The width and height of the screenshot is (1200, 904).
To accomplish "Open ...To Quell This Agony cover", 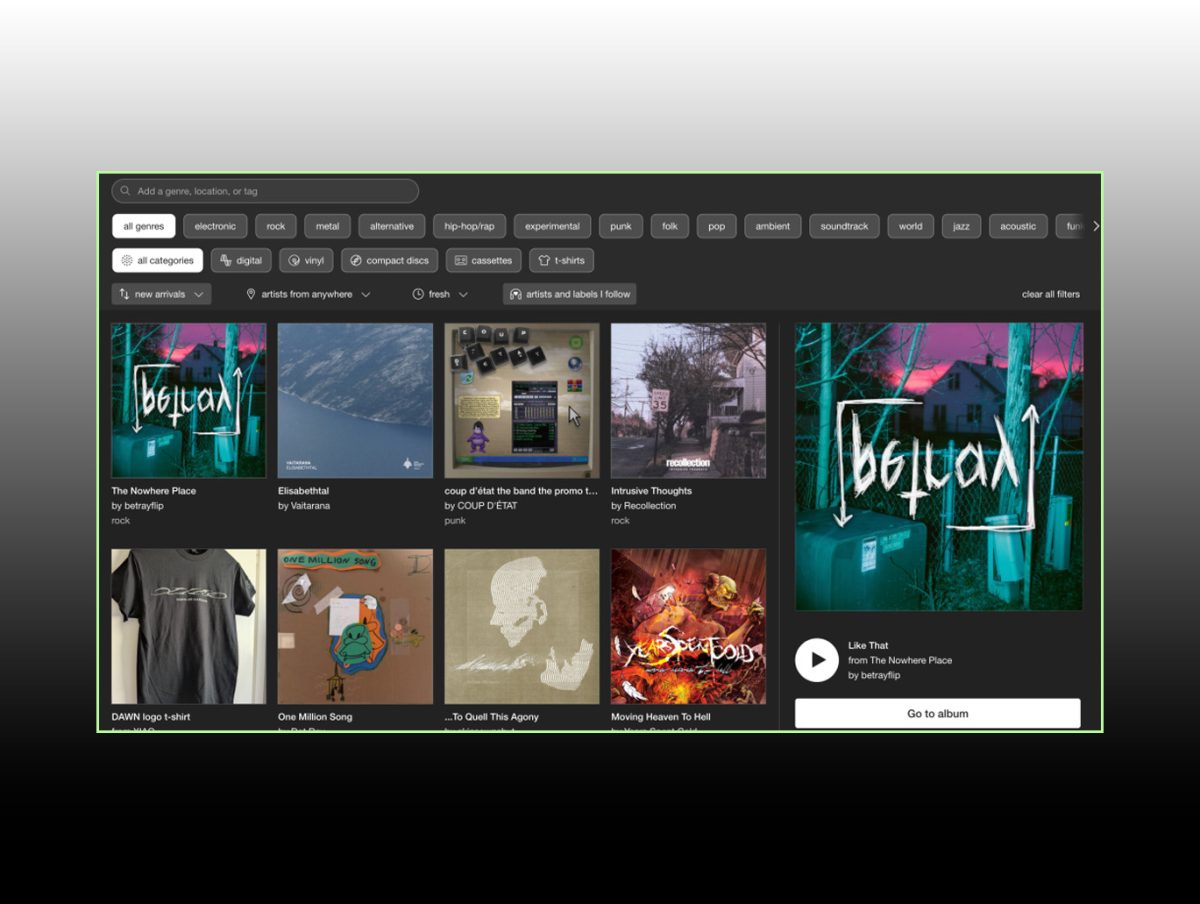I will pyautogui.click(x=522, y=626).
